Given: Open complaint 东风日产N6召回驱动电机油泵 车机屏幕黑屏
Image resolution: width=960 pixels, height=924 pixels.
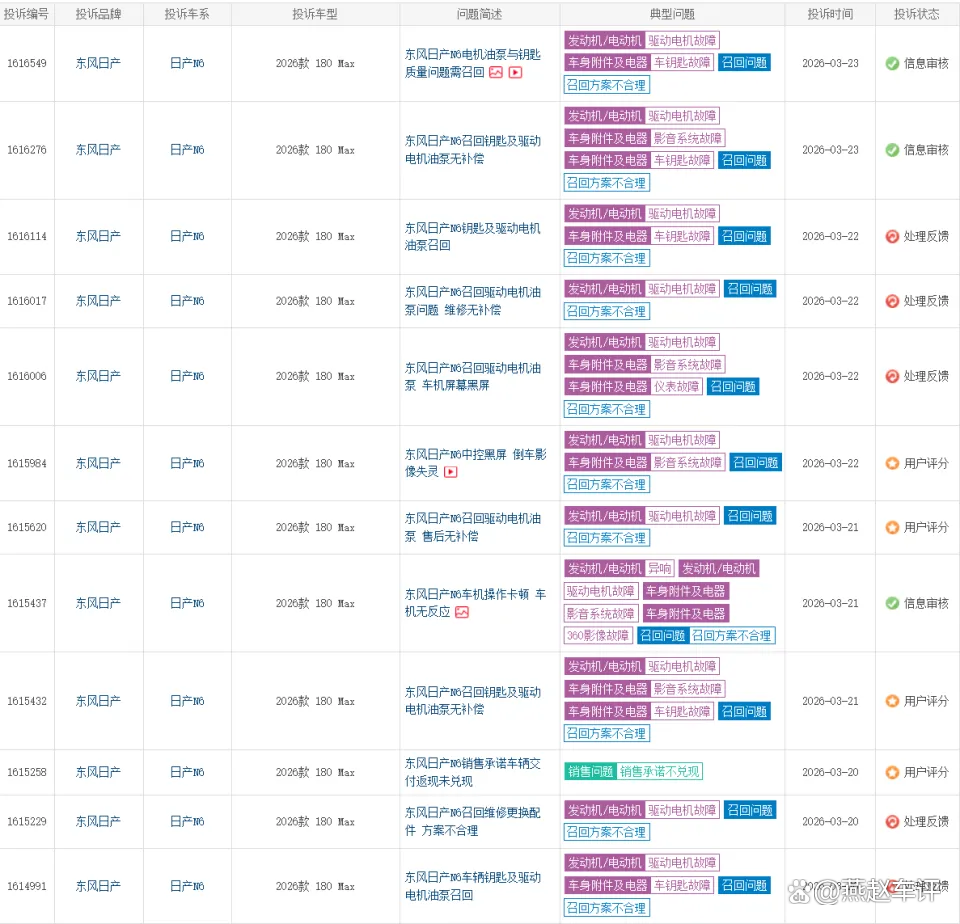Looking at the screenshot, I should [473, 376].
